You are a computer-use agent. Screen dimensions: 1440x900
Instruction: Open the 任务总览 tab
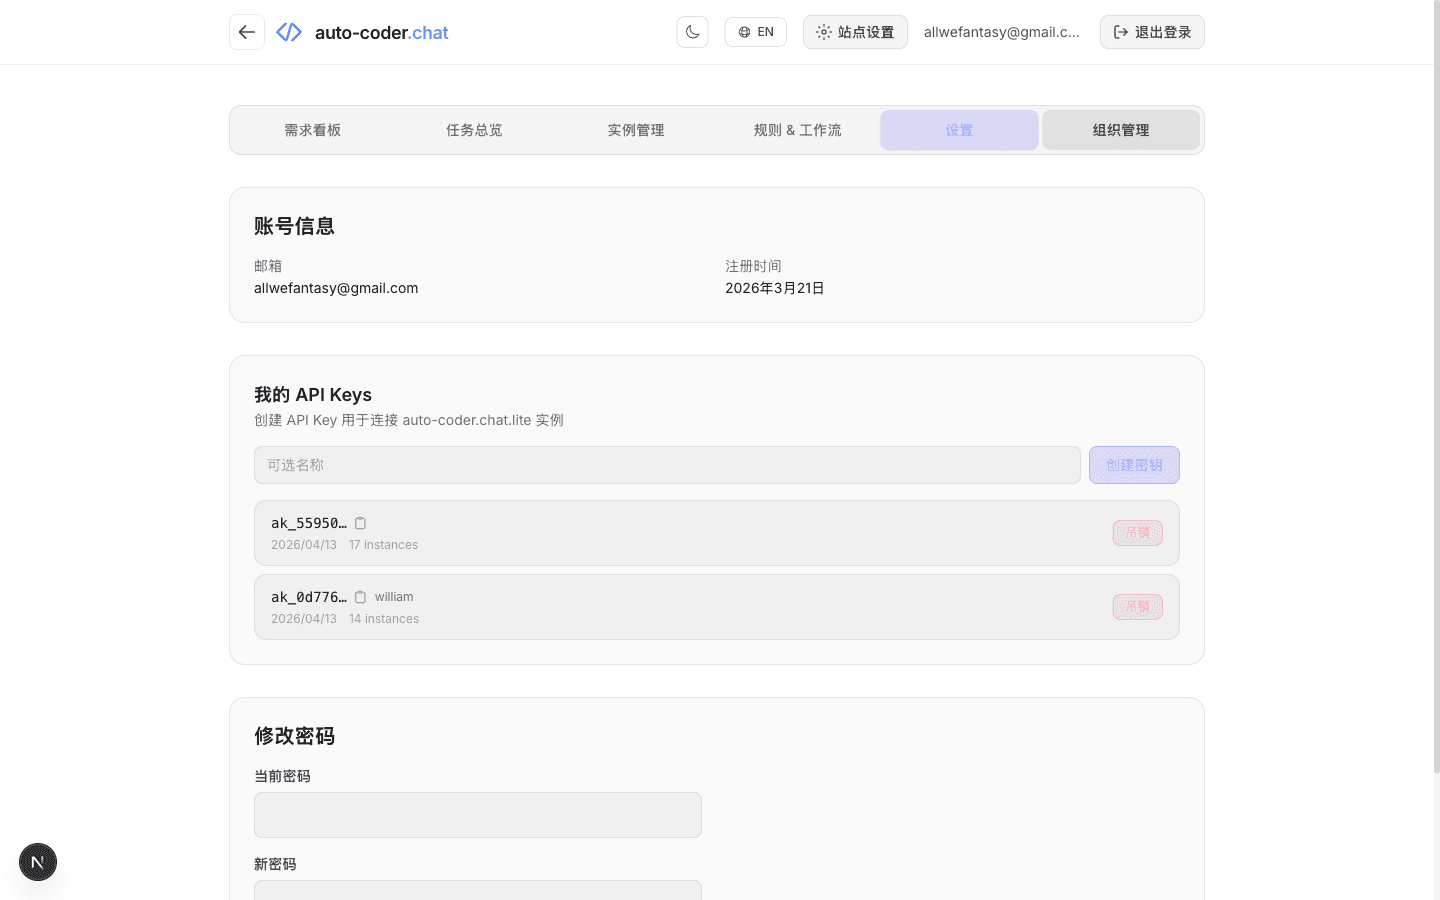[x=474, y=130]
